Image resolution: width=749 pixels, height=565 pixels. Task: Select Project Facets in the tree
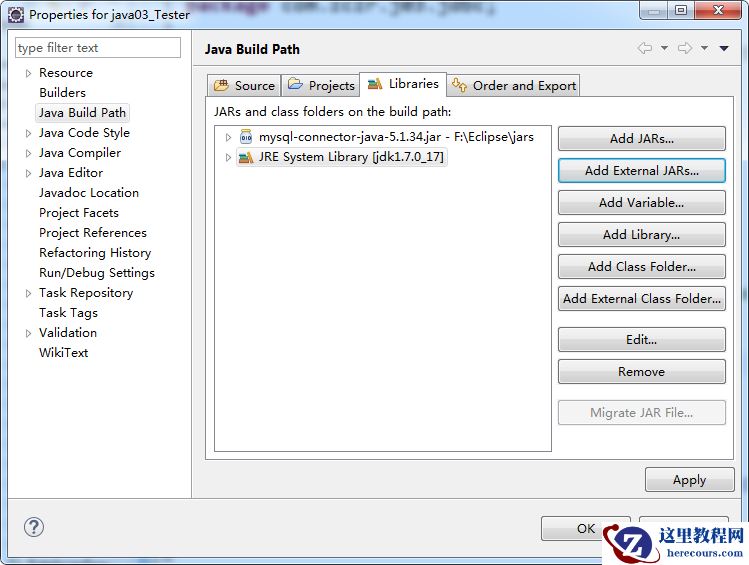(x=79, y=213)
